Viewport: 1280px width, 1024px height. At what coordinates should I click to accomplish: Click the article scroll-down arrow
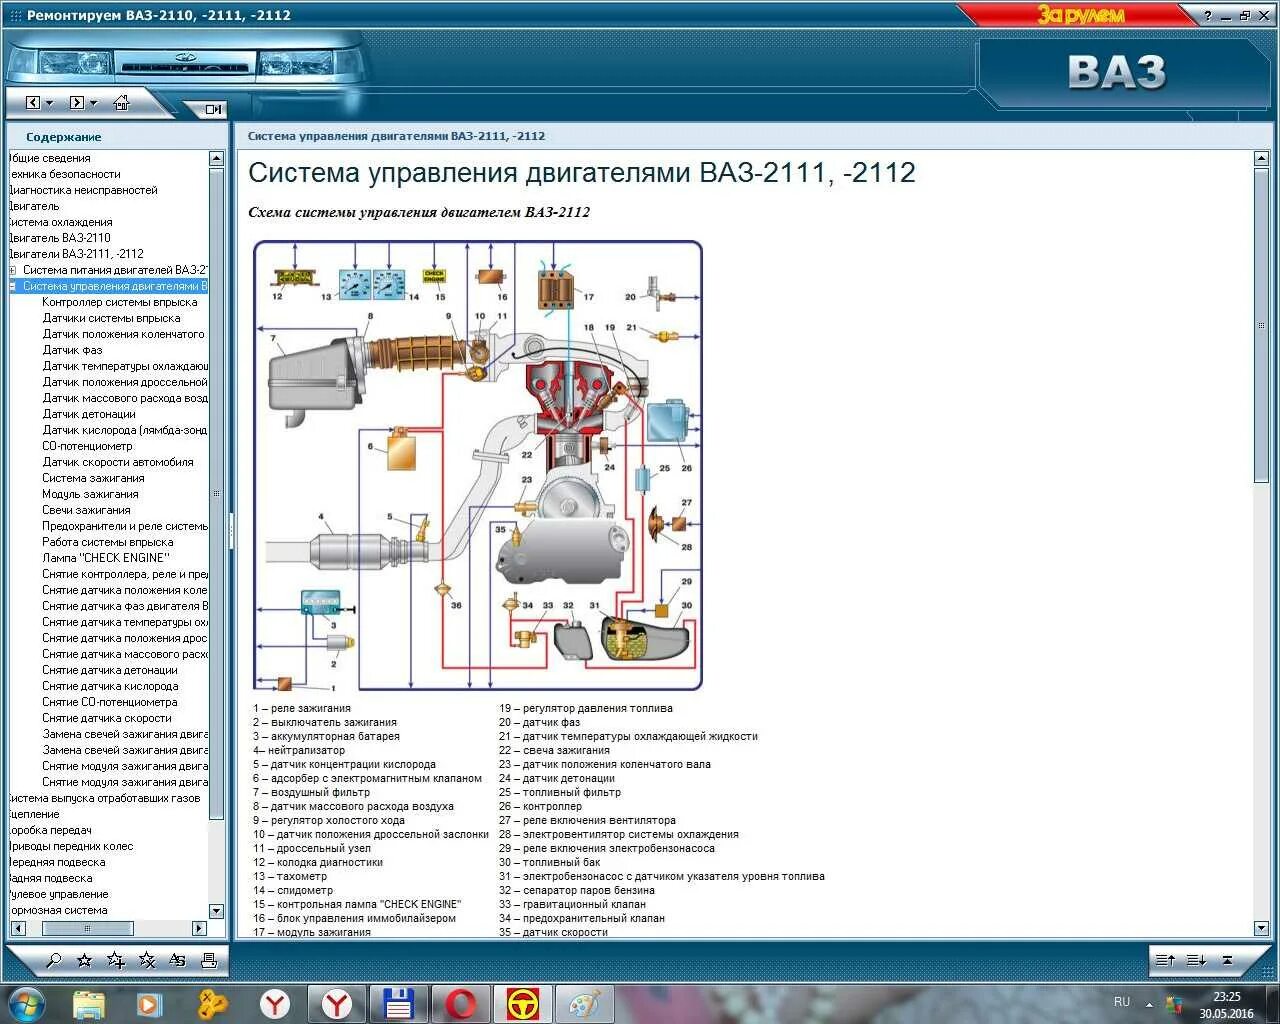pos(1261,929)
